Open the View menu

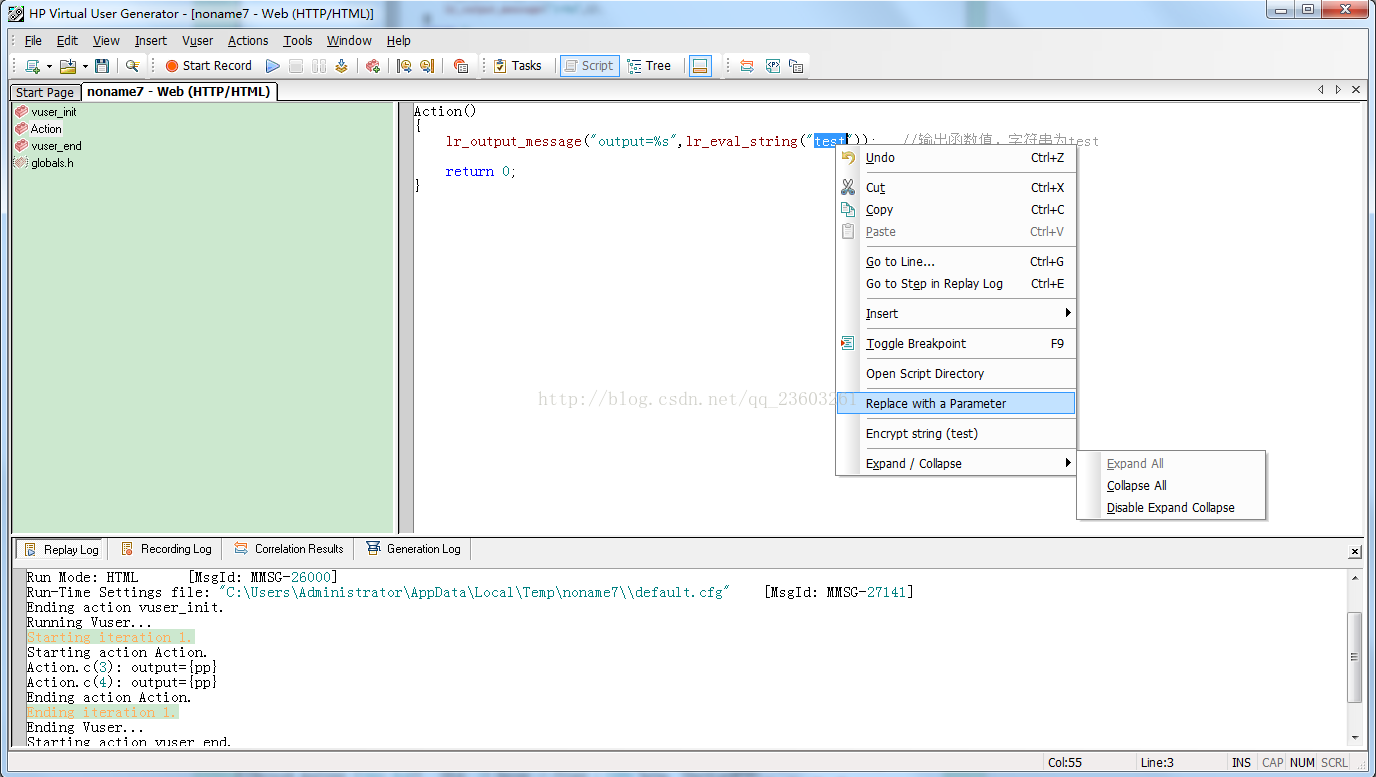point(106,41)
